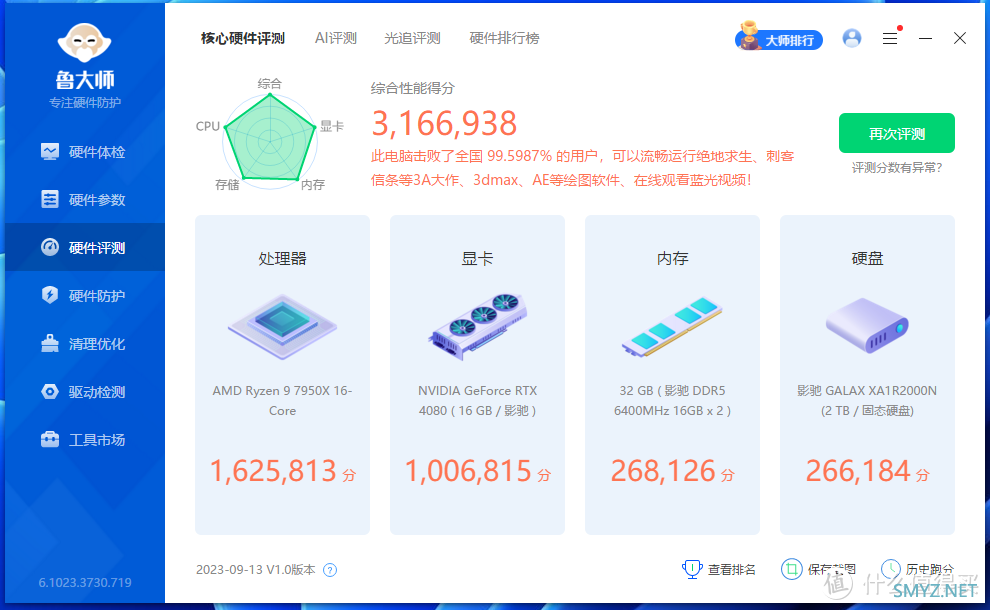Switch to the AI评测 tab

point(336,39)
